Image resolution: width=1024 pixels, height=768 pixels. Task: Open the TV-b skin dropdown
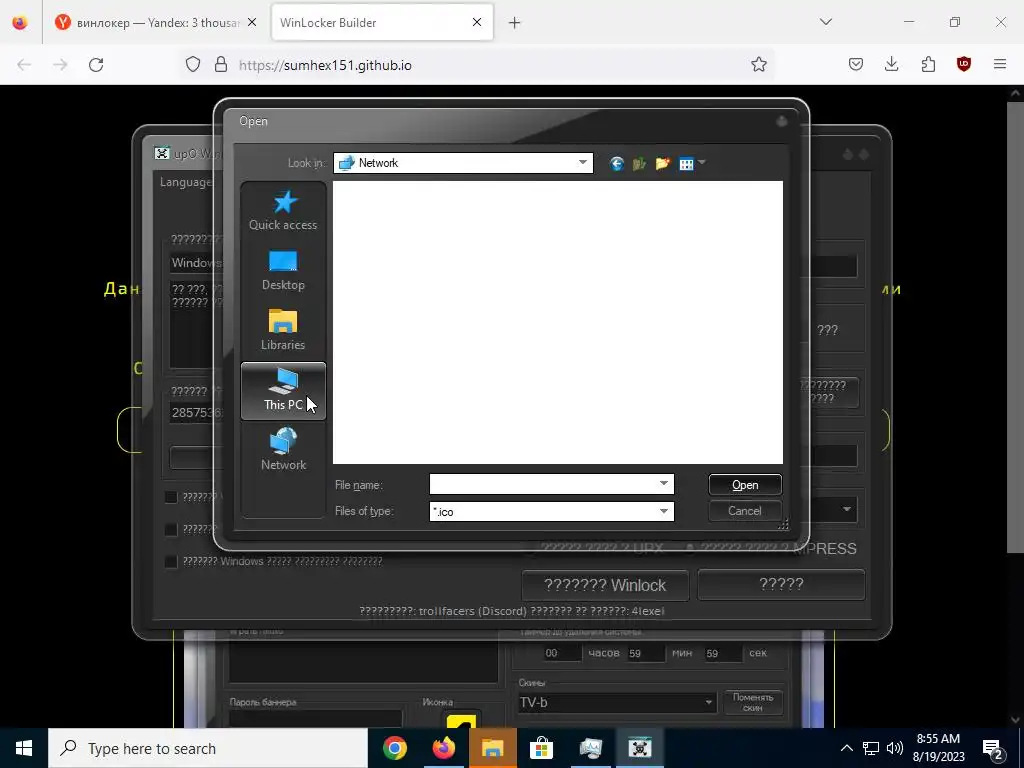(x=709, y=703)
